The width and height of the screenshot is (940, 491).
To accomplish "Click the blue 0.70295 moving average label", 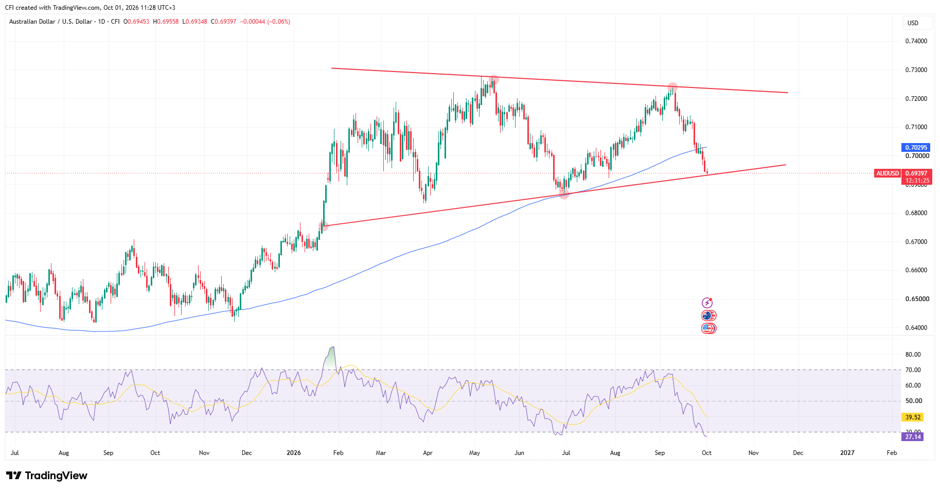I will pos(917,147).
